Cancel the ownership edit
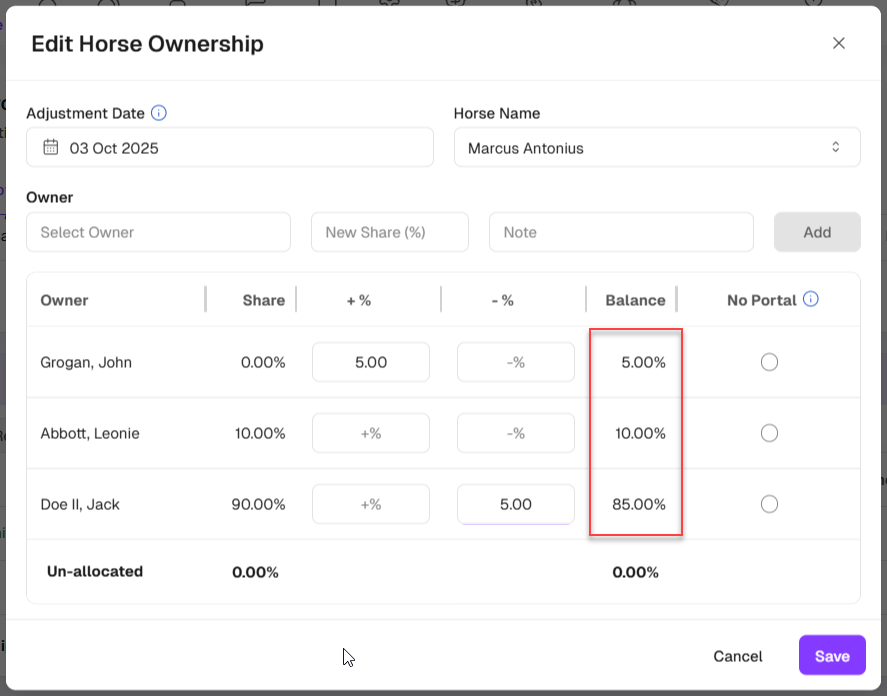This screenshot has width=887, height=696. click(x=738, y=656)
